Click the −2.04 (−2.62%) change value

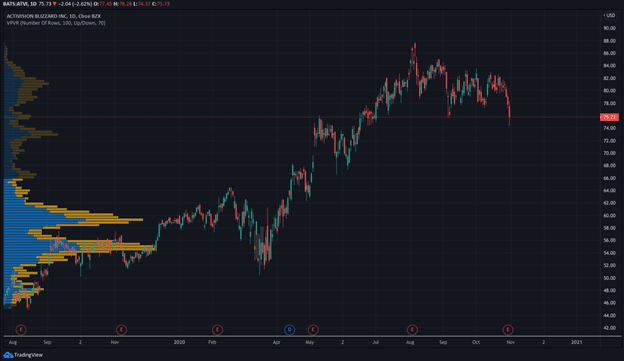point(75,4)
